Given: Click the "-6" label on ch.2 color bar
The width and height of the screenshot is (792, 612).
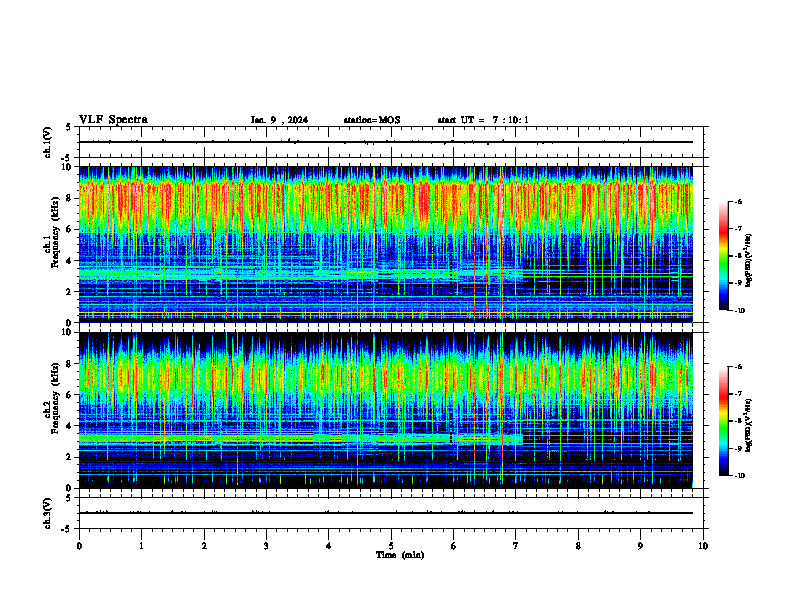Looking at the screenshot, I should coord(738,367).
